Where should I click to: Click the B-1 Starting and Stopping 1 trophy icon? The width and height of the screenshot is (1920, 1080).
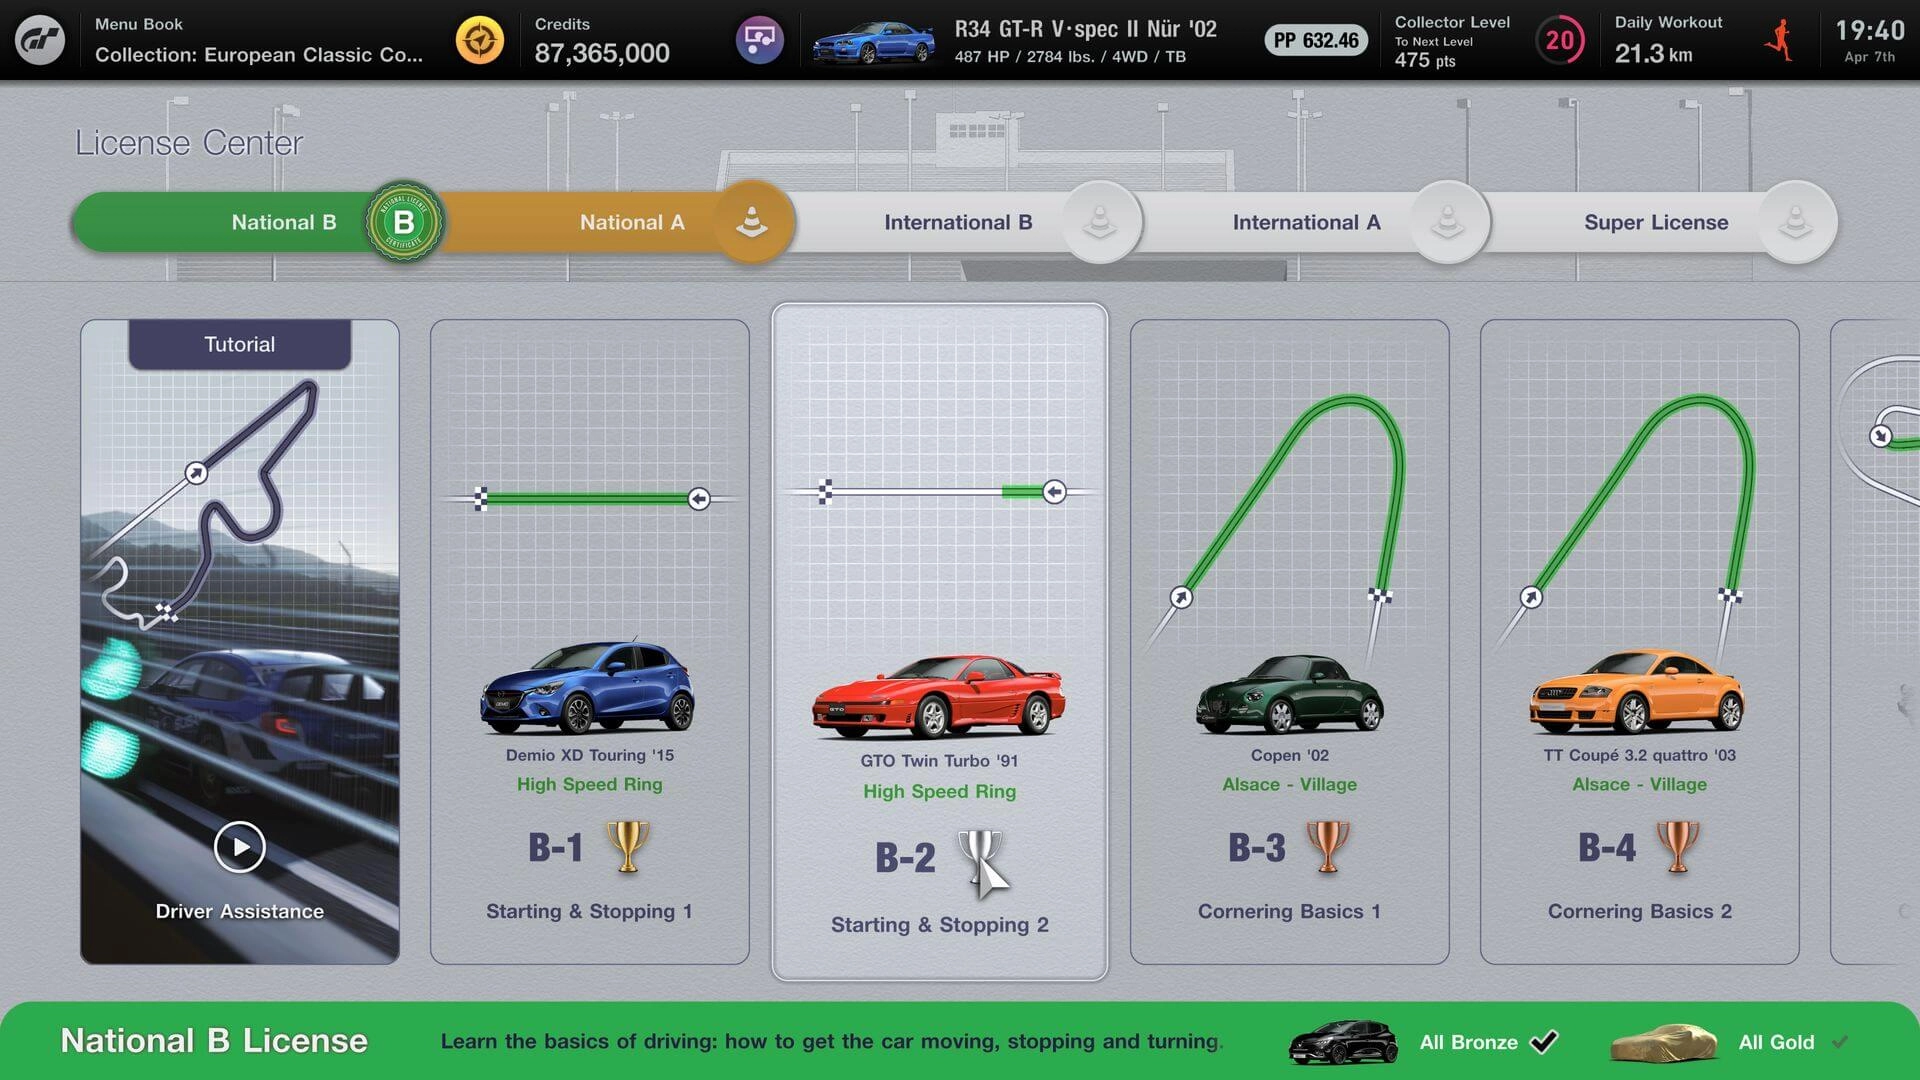coord(632,853)
